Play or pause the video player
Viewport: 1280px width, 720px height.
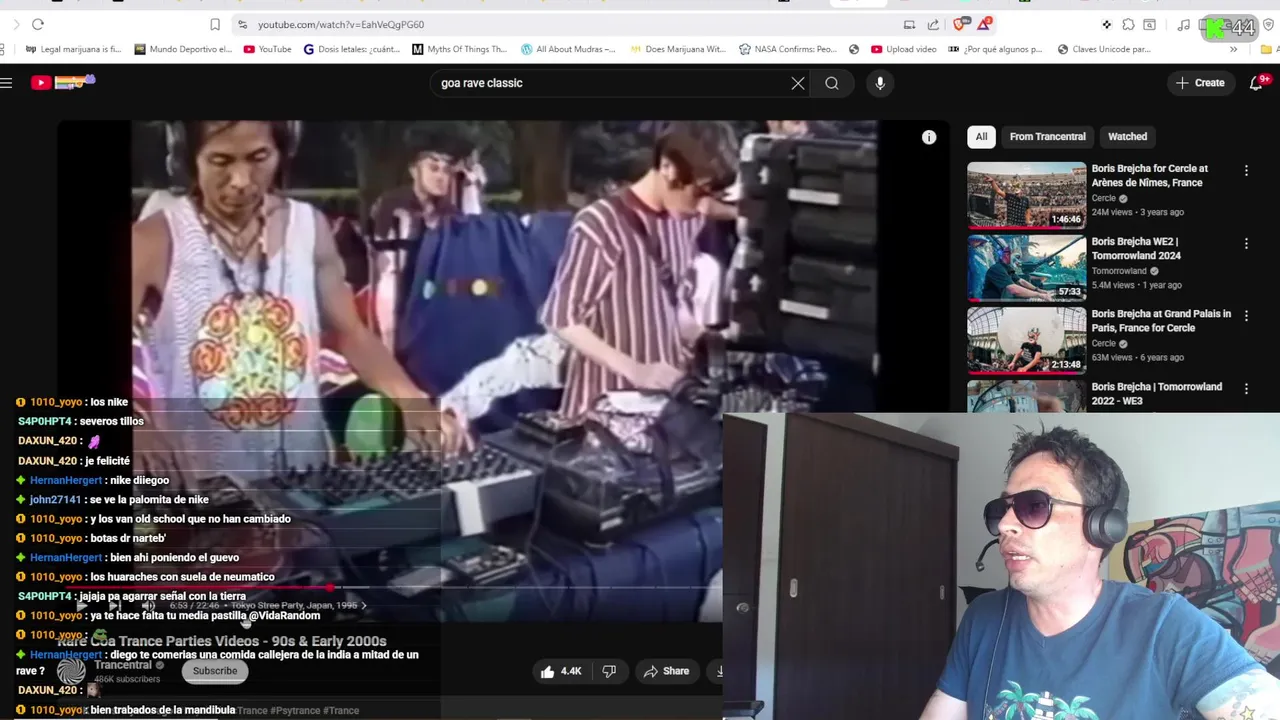[82, 605]
